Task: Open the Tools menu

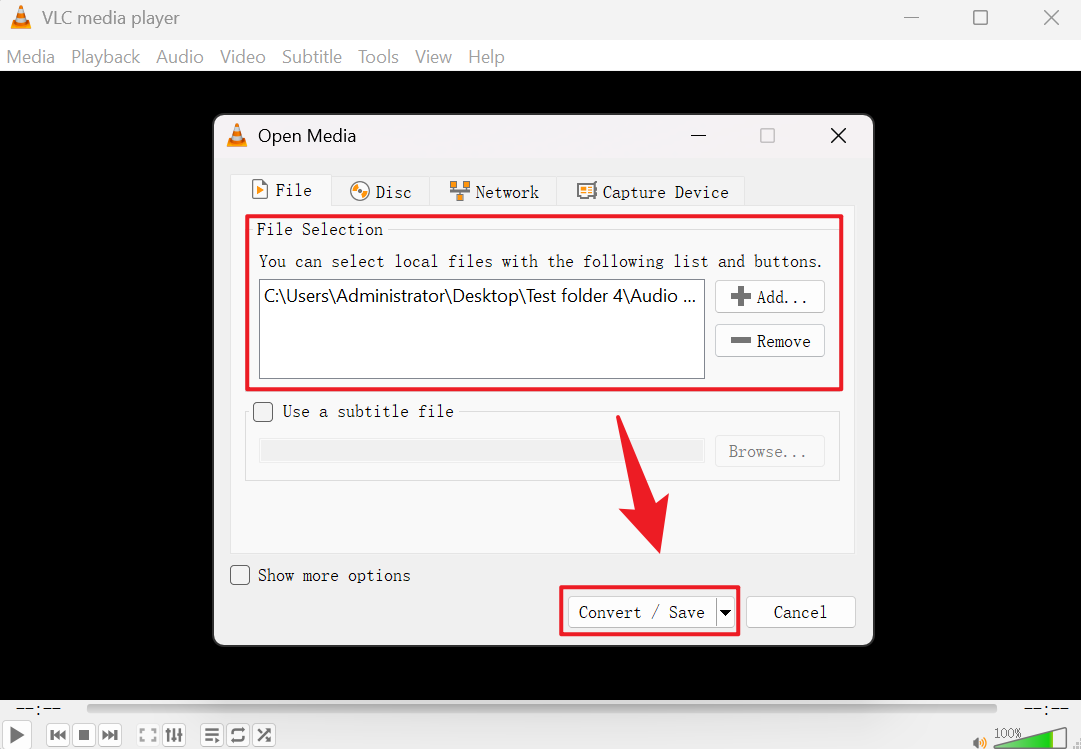Action: 378,57
